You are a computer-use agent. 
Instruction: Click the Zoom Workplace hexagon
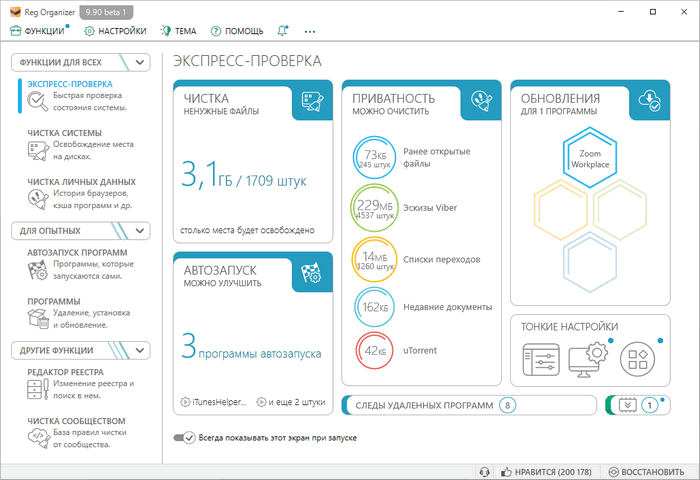coord(590,158)
